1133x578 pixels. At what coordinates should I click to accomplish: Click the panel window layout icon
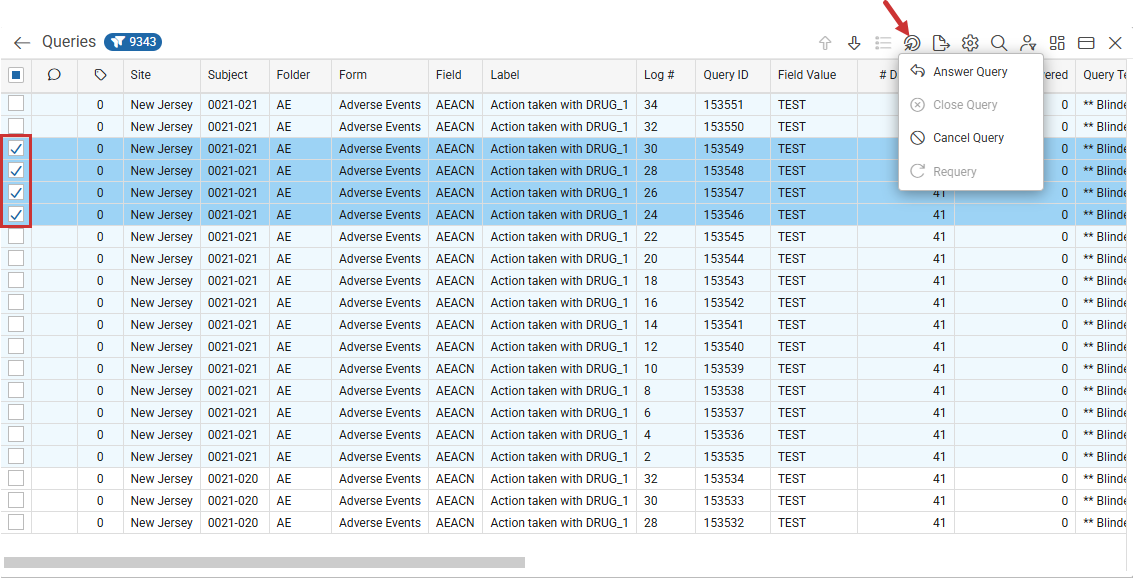1086,43
